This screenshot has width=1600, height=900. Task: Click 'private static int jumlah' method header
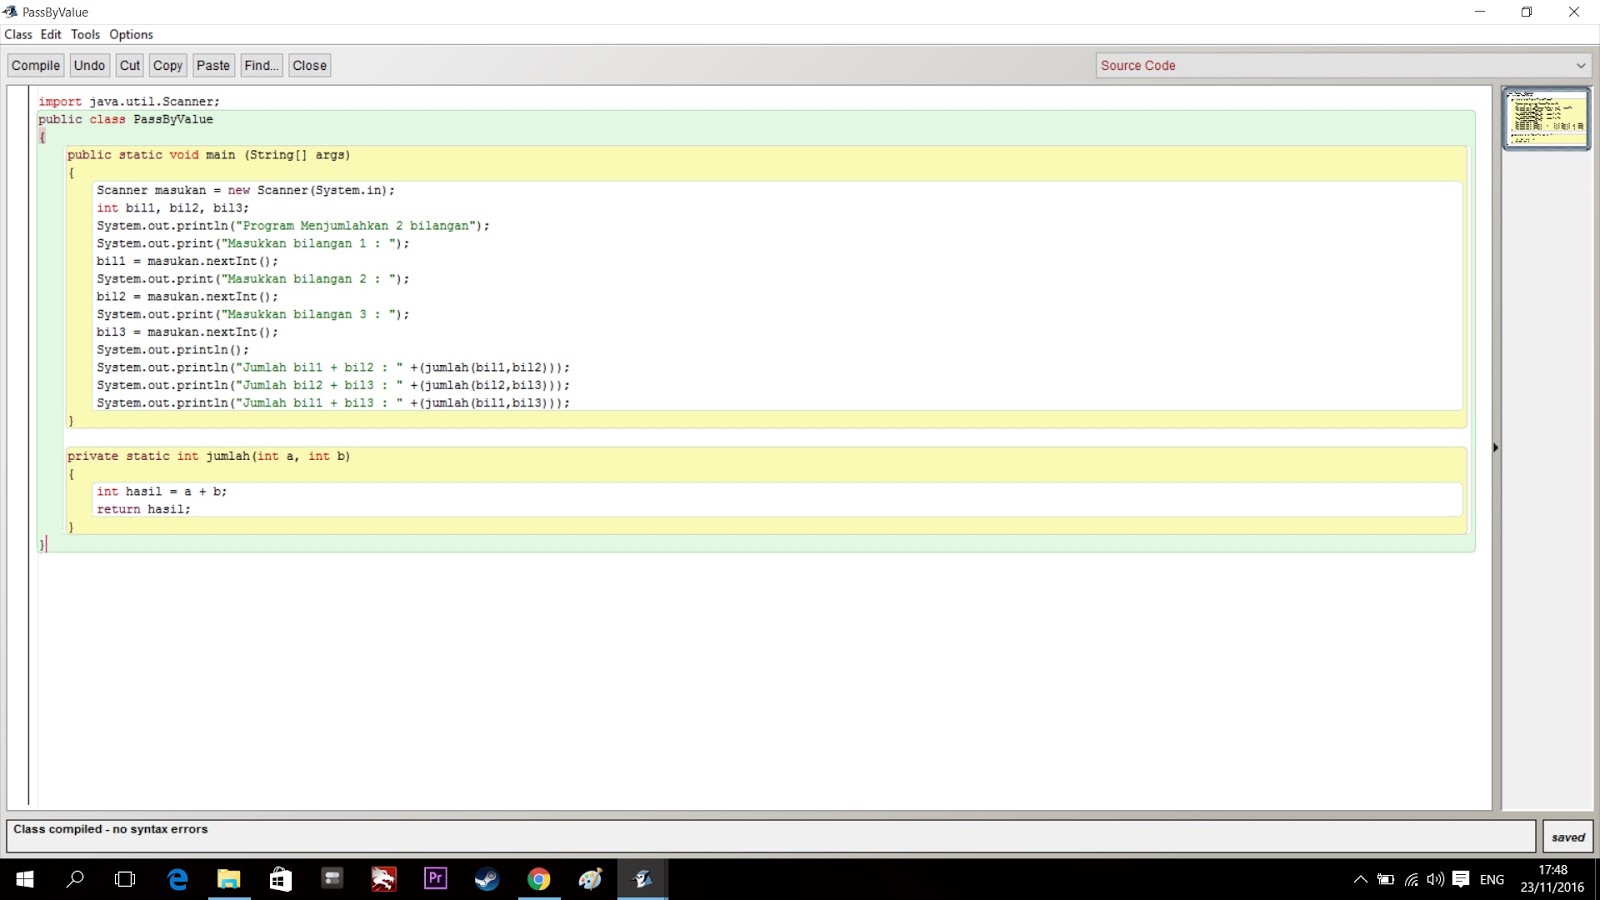209,456
